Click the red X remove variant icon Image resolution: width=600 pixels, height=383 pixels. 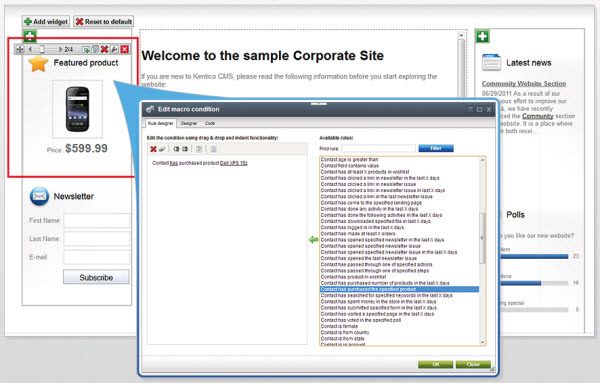click(x=104, y=49)
